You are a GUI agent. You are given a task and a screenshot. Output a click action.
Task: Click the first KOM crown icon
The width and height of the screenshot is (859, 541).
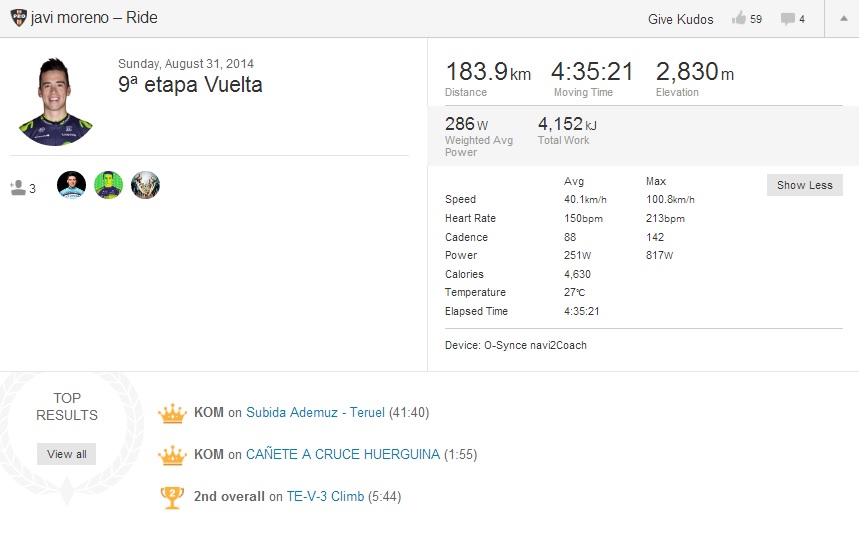point(173,413)
